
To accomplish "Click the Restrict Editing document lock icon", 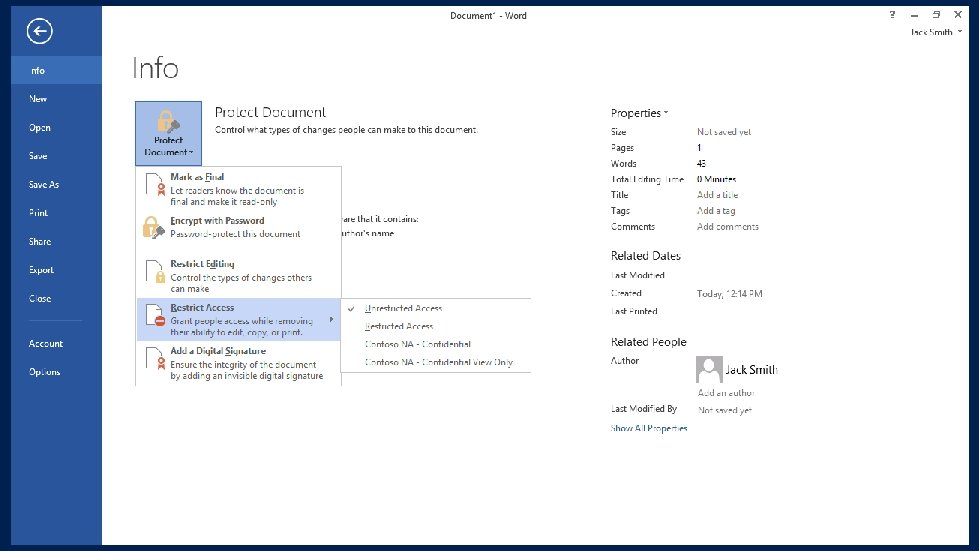I will click(x=154, y=271).
